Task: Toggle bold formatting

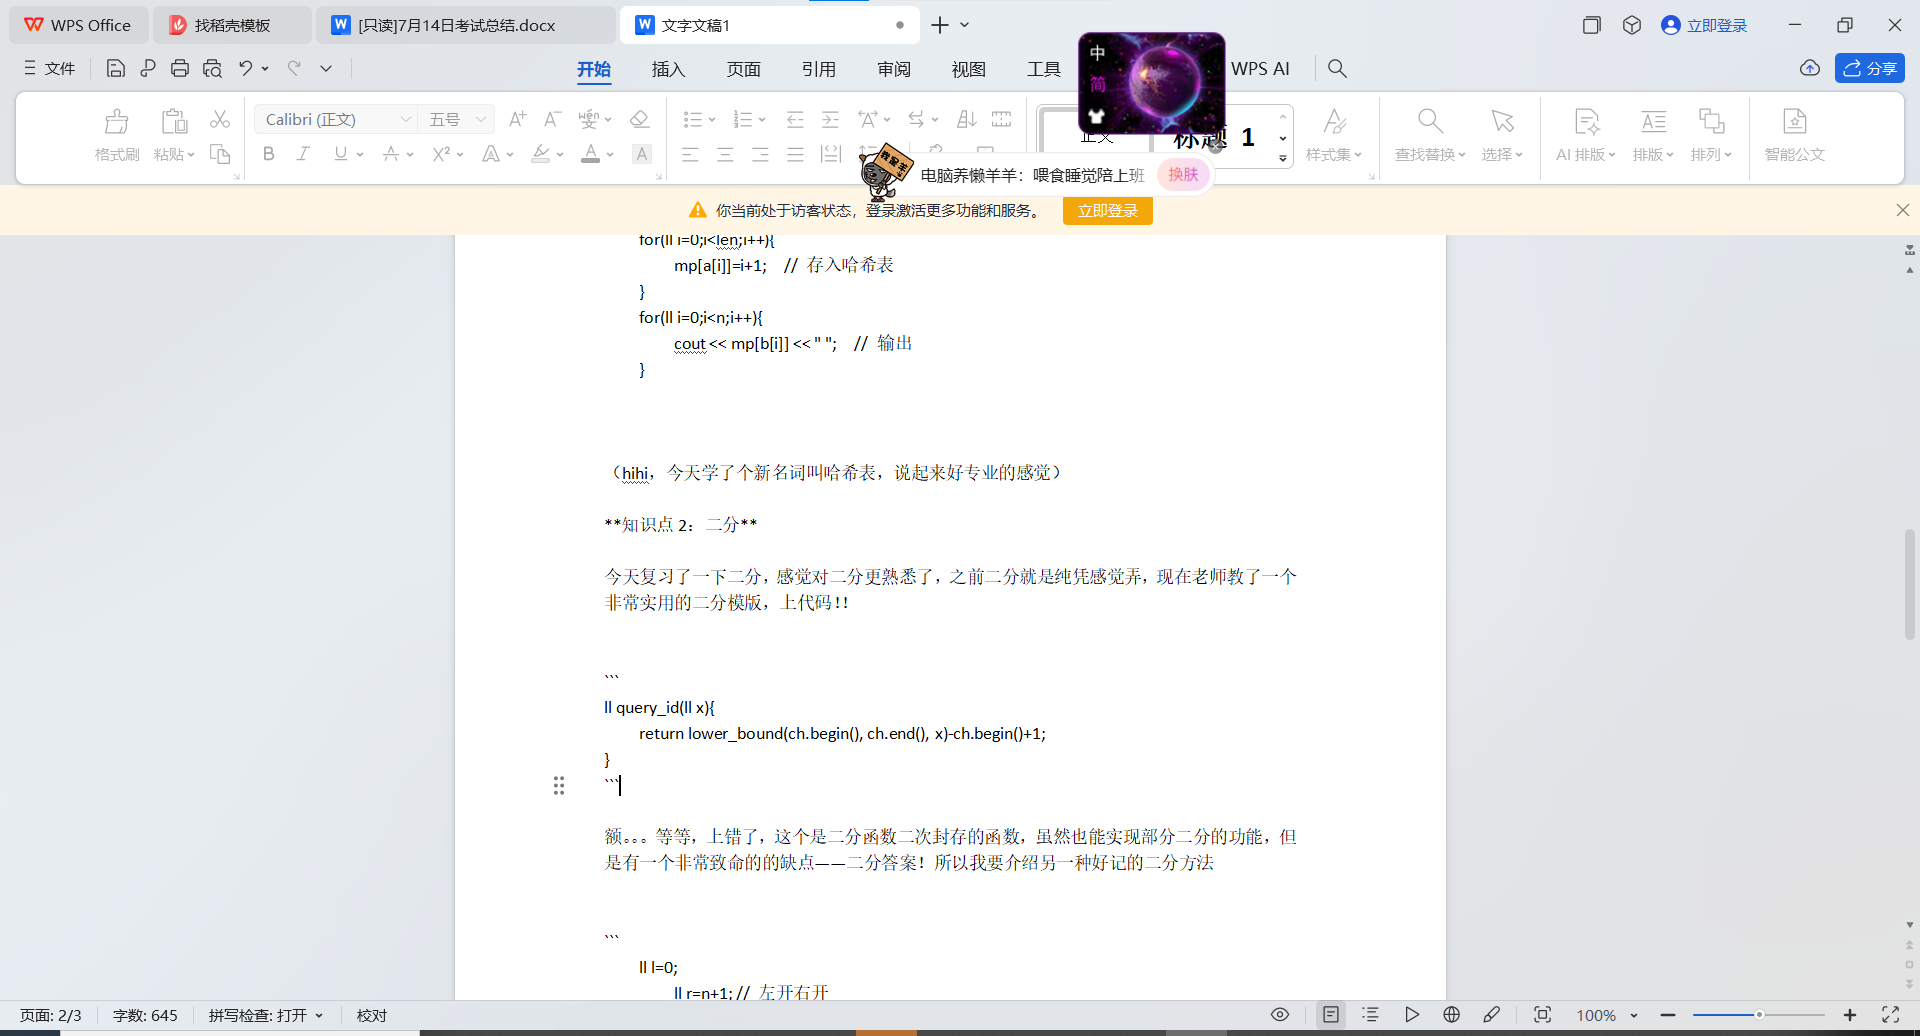Action: tap(268, 154)
